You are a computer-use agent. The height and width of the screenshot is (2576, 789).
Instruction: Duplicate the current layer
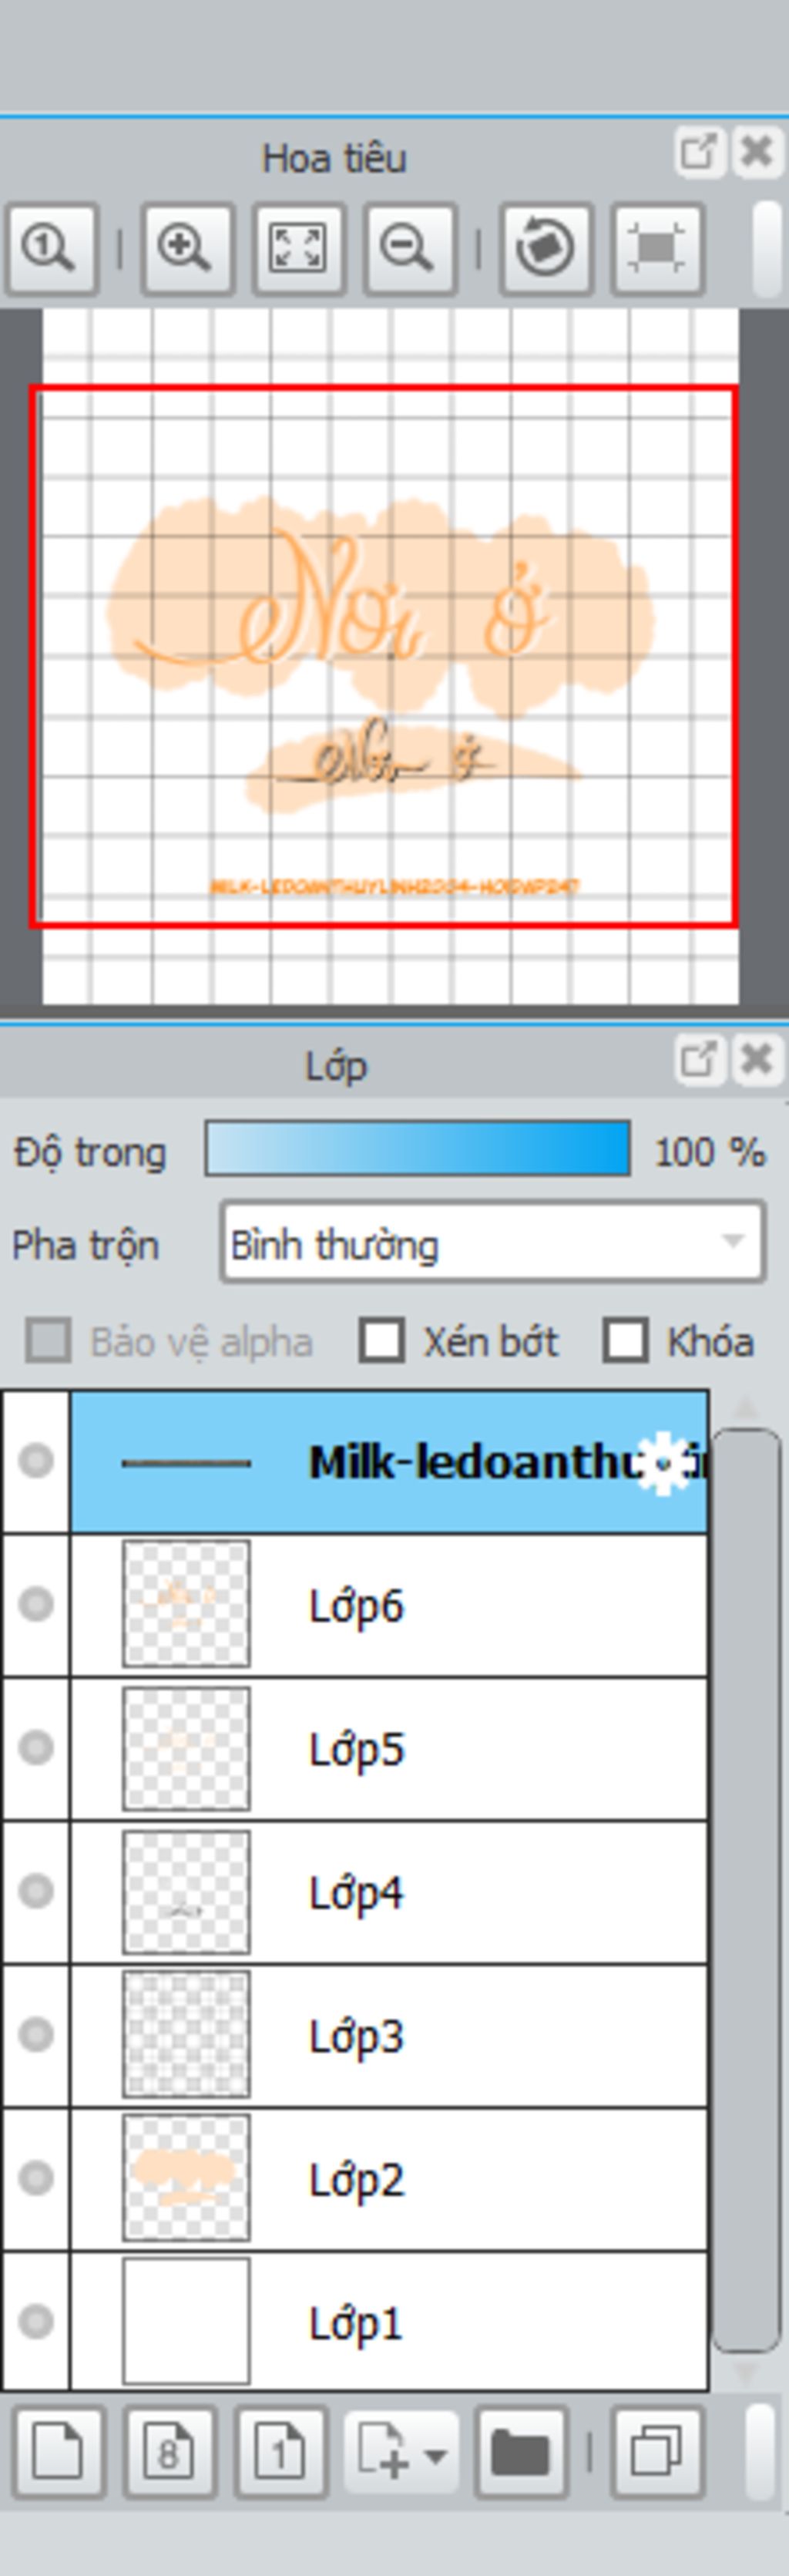coord(657,2451)
